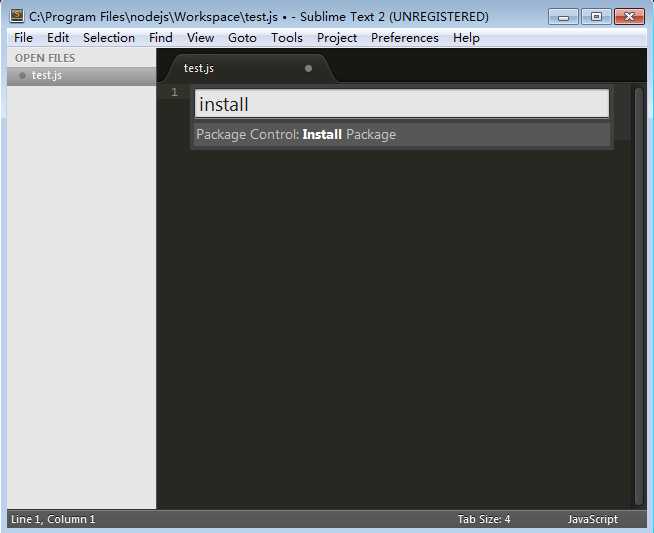Open the View menu
The height and width of the screenshot is (533, 654).
click(x=200, y=38)
